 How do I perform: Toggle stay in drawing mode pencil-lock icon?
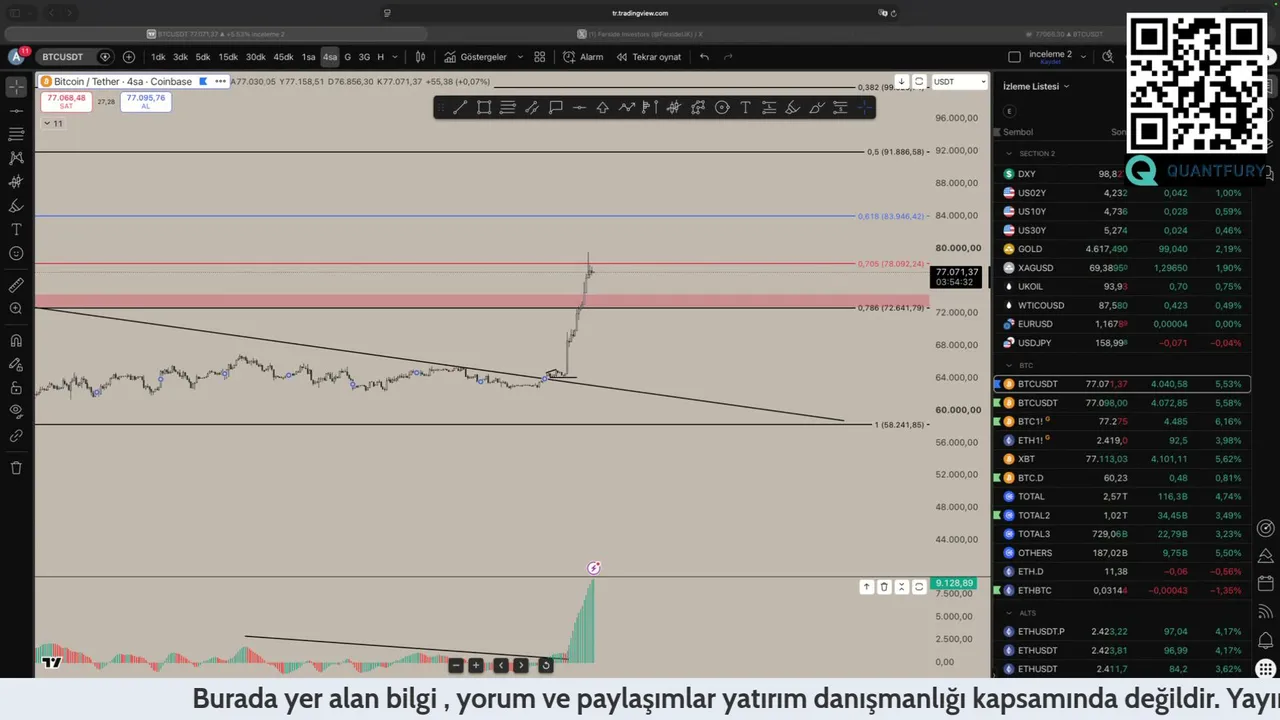(16, 364)
